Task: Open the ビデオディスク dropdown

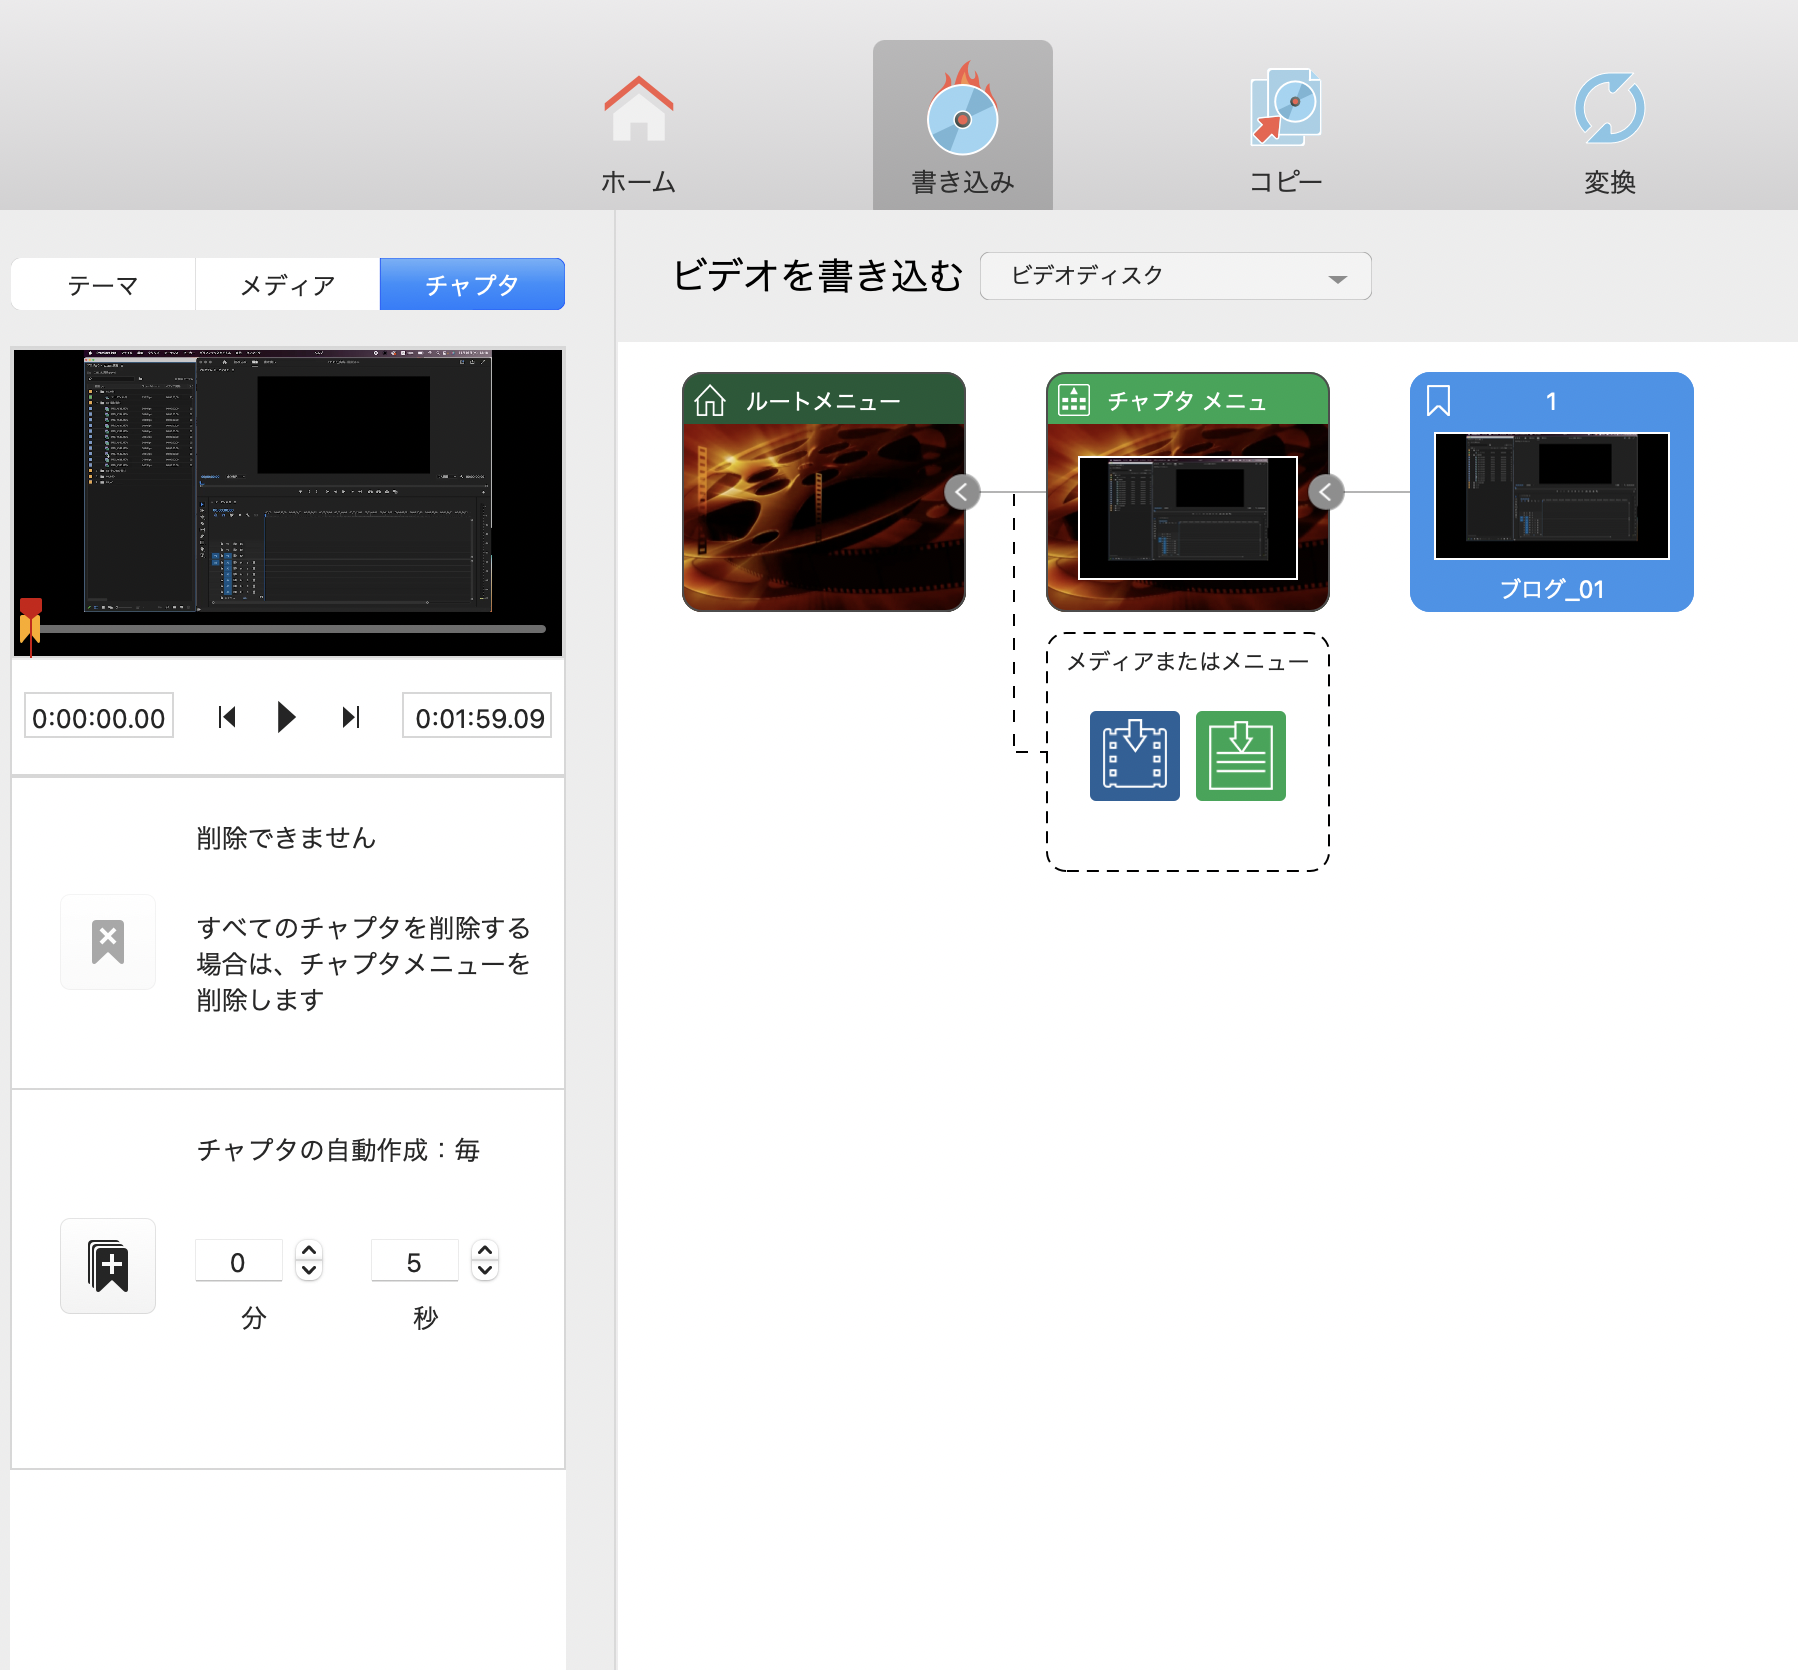Action: click(1175, 276)
